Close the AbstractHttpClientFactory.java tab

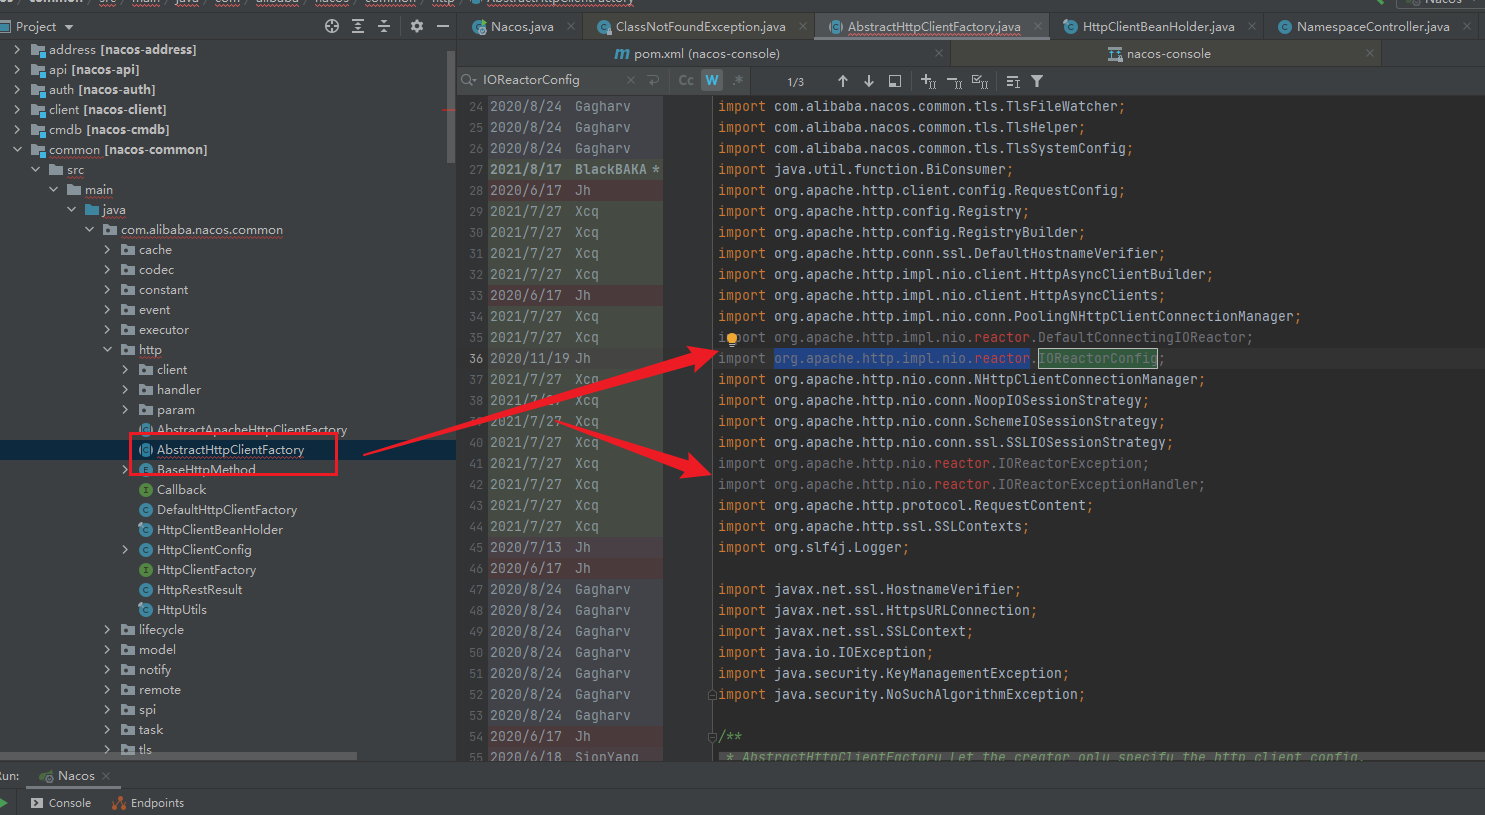(x=1037, y=27)
